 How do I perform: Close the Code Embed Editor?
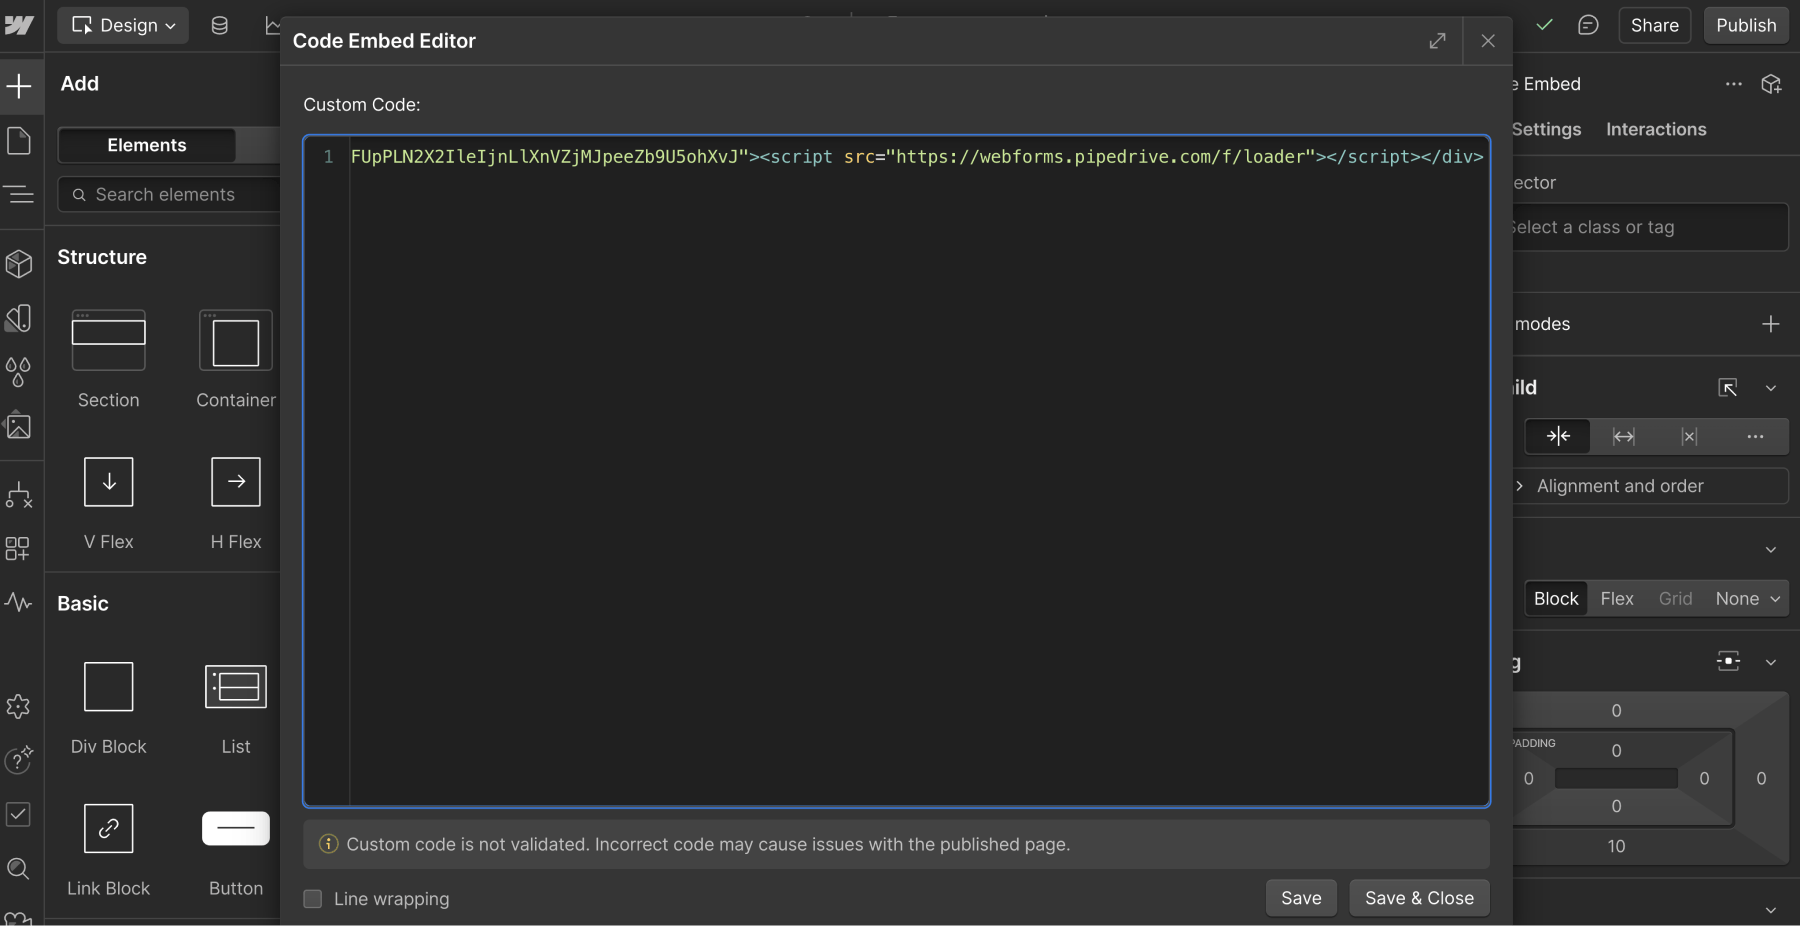(1488, 41)
